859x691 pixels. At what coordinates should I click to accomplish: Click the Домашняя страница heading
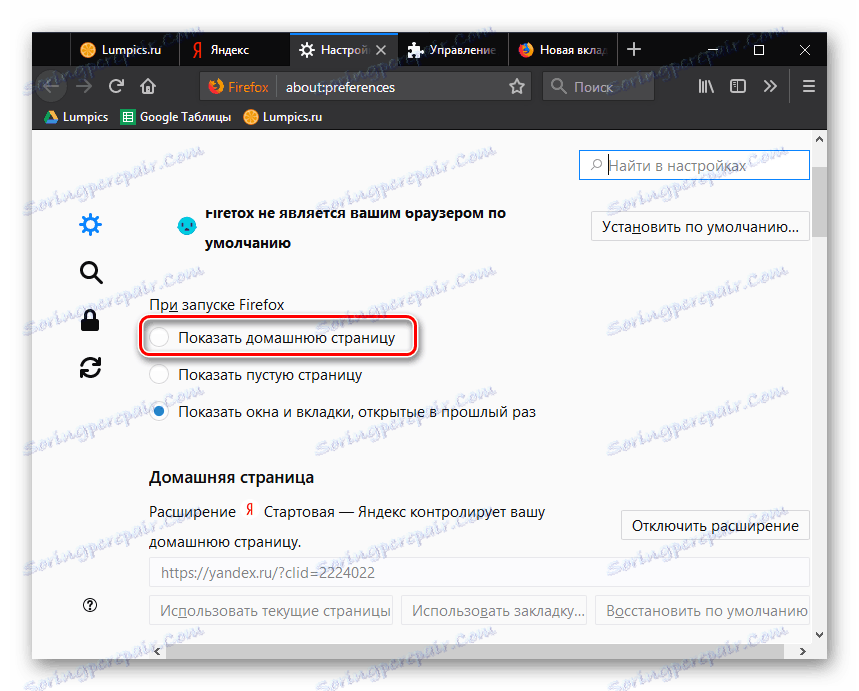coord(231,477)
